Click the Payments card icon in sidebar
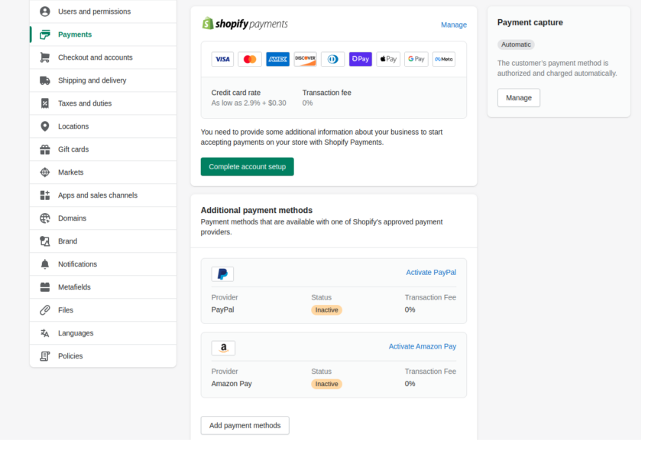Screen dimensions: 648x452 coord(45,35)
